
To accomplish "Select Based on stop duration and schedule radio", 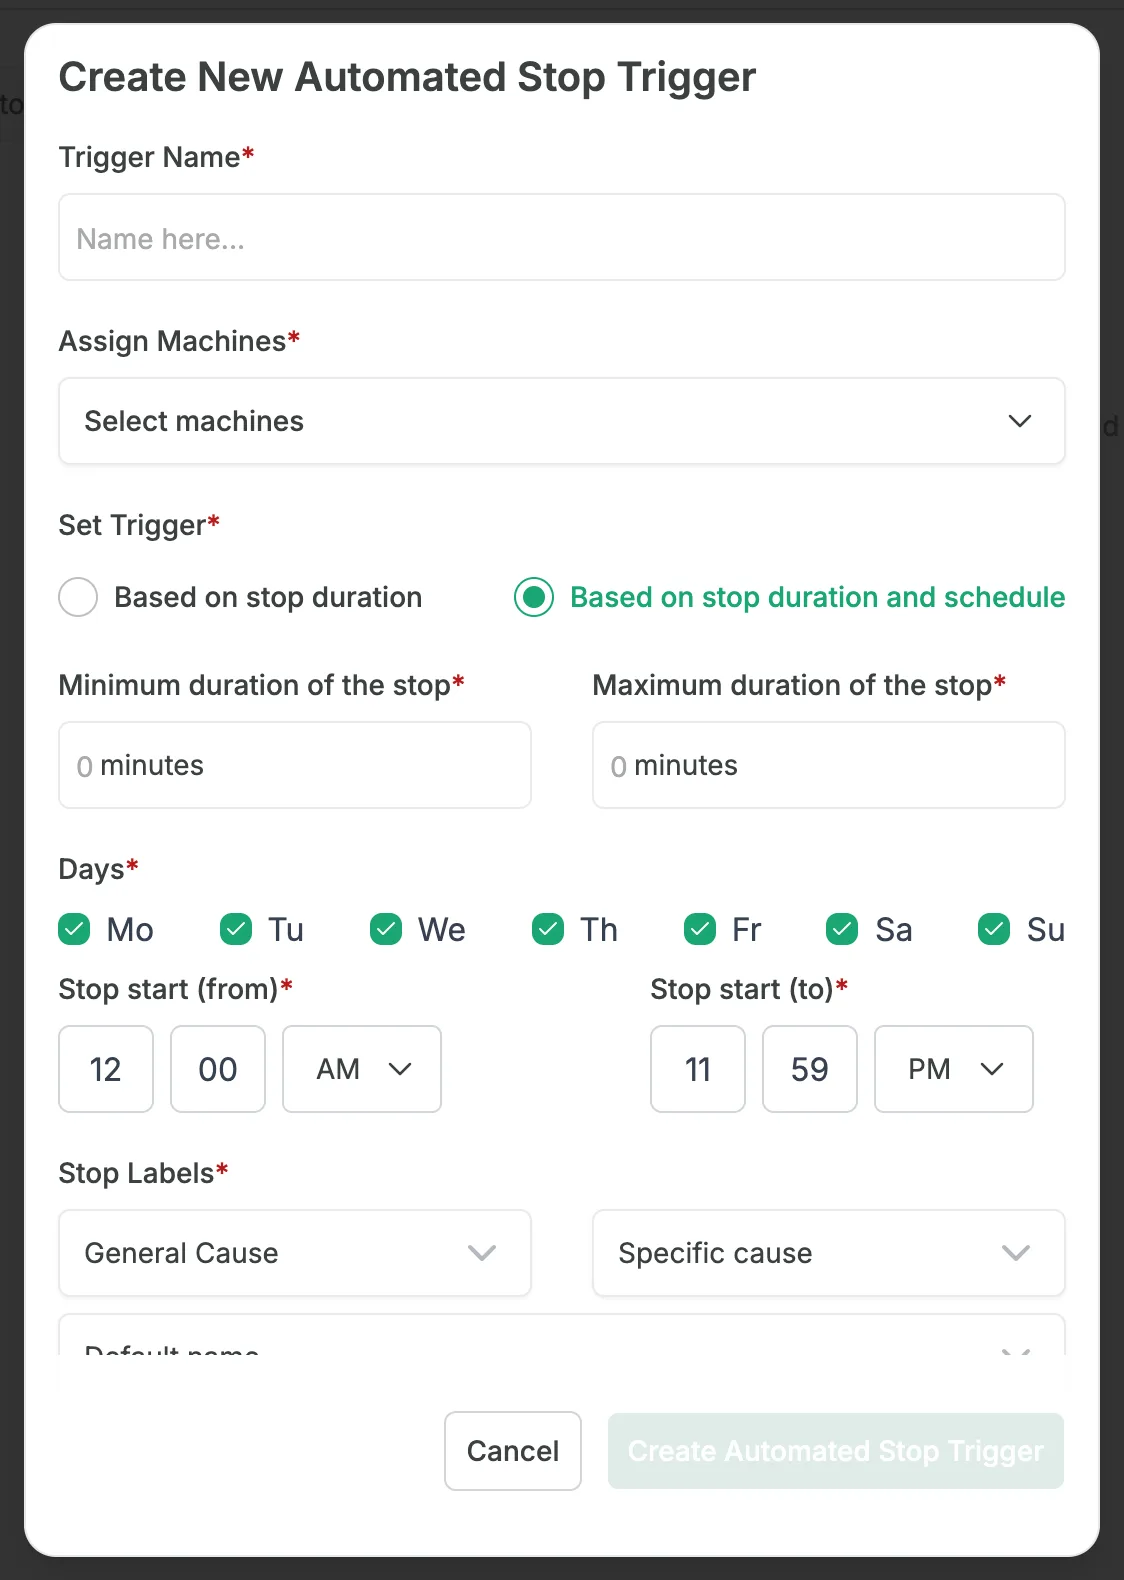I will pyautogui.click(x=534, y=597).
